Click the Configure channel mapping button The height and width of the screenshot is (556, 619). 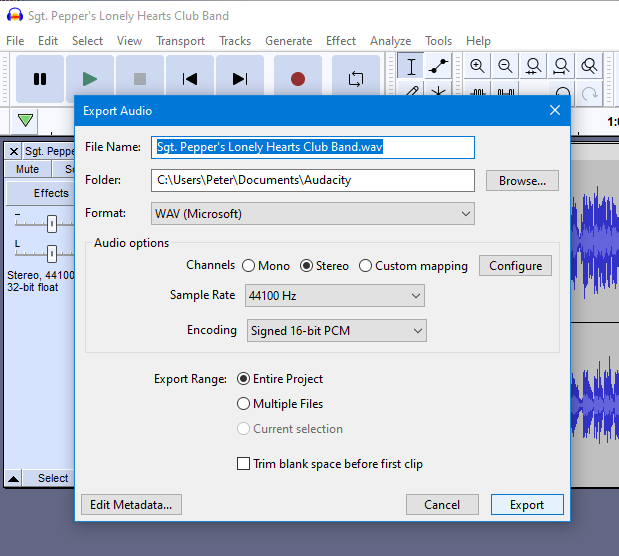[515, 266]
